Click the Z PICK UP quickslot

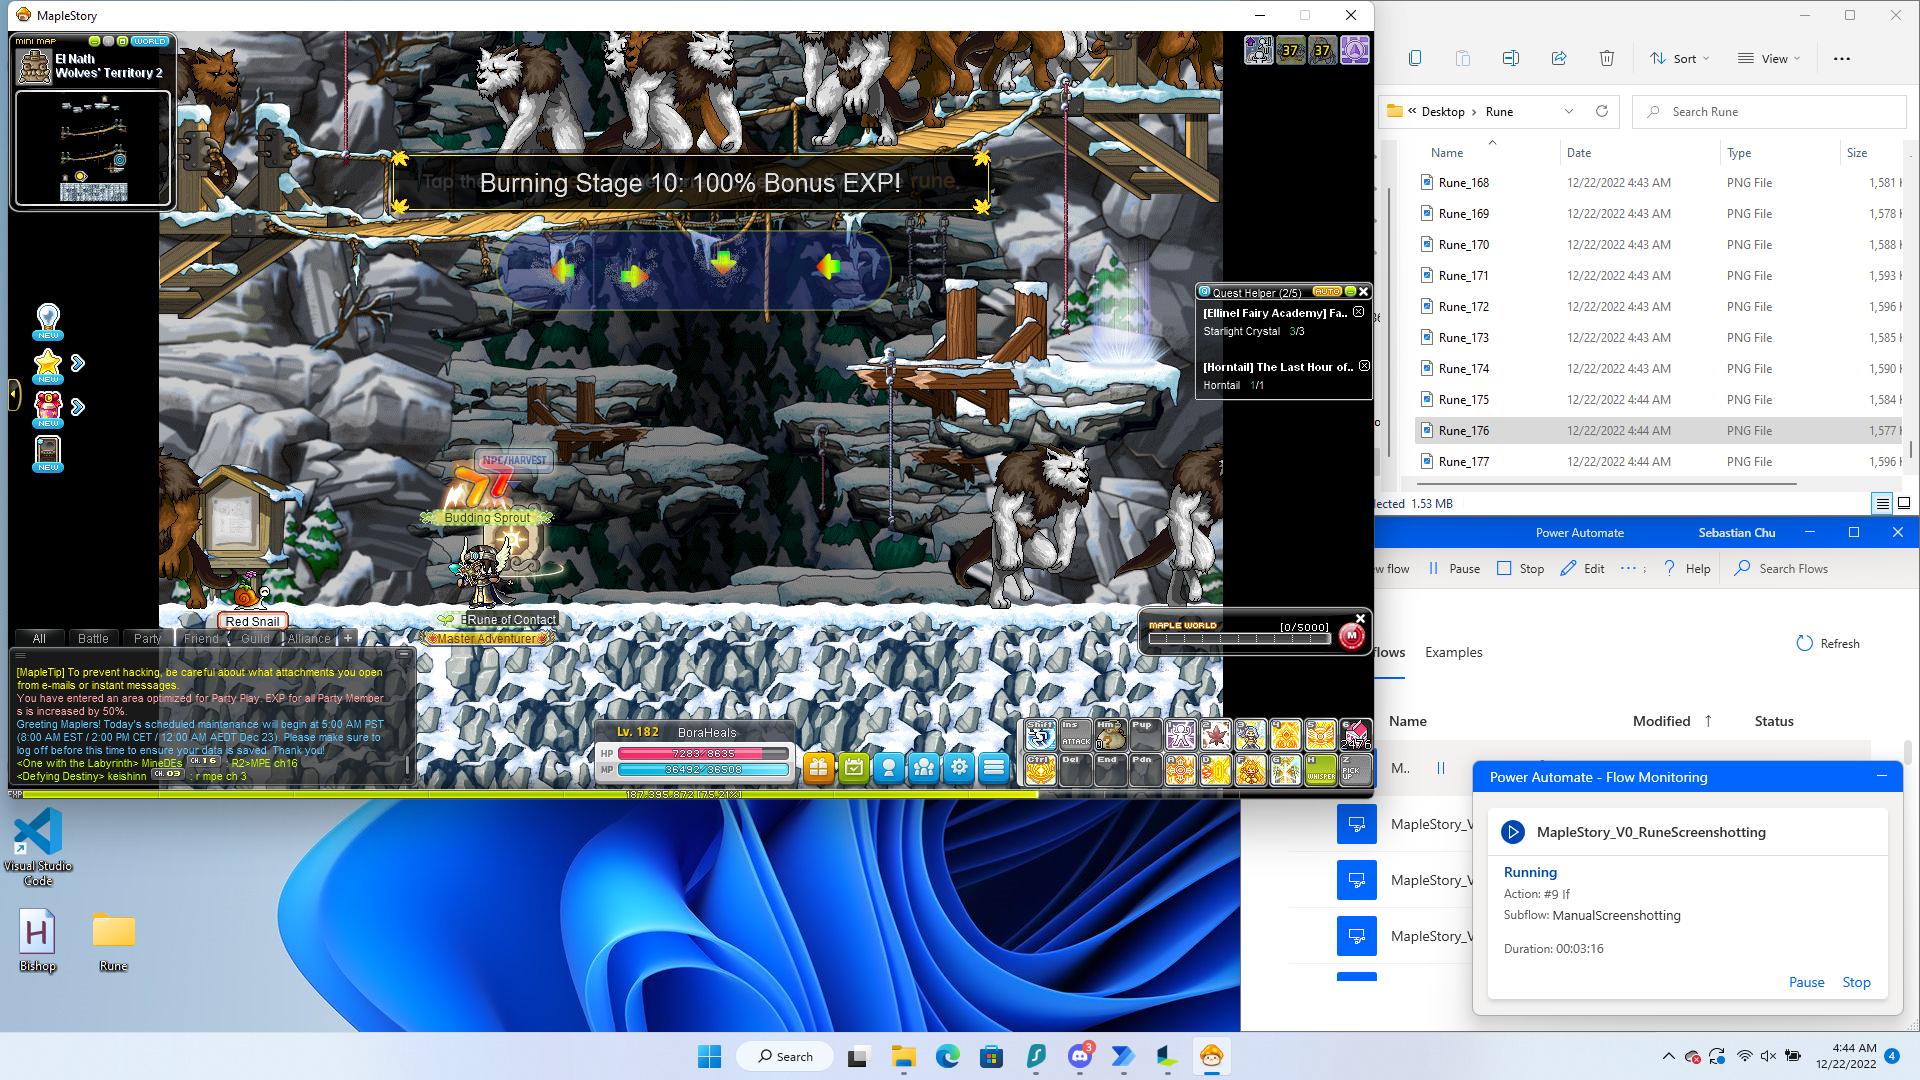(x=1355, y=769)
